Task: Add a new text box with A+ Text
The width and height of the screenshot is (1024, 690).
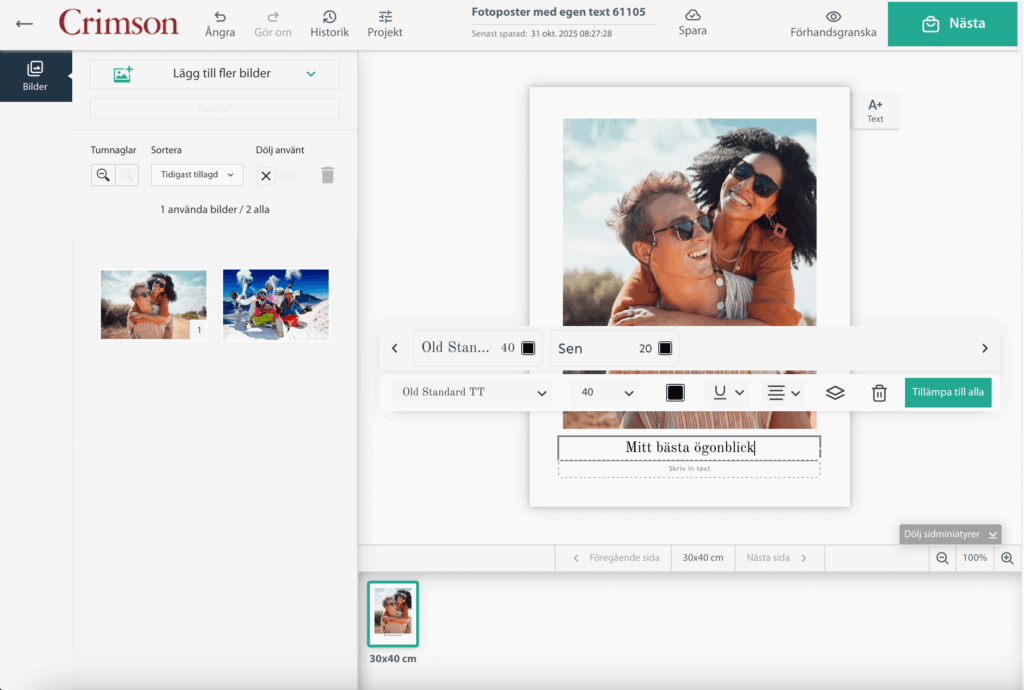Action: tap(875, 110)
